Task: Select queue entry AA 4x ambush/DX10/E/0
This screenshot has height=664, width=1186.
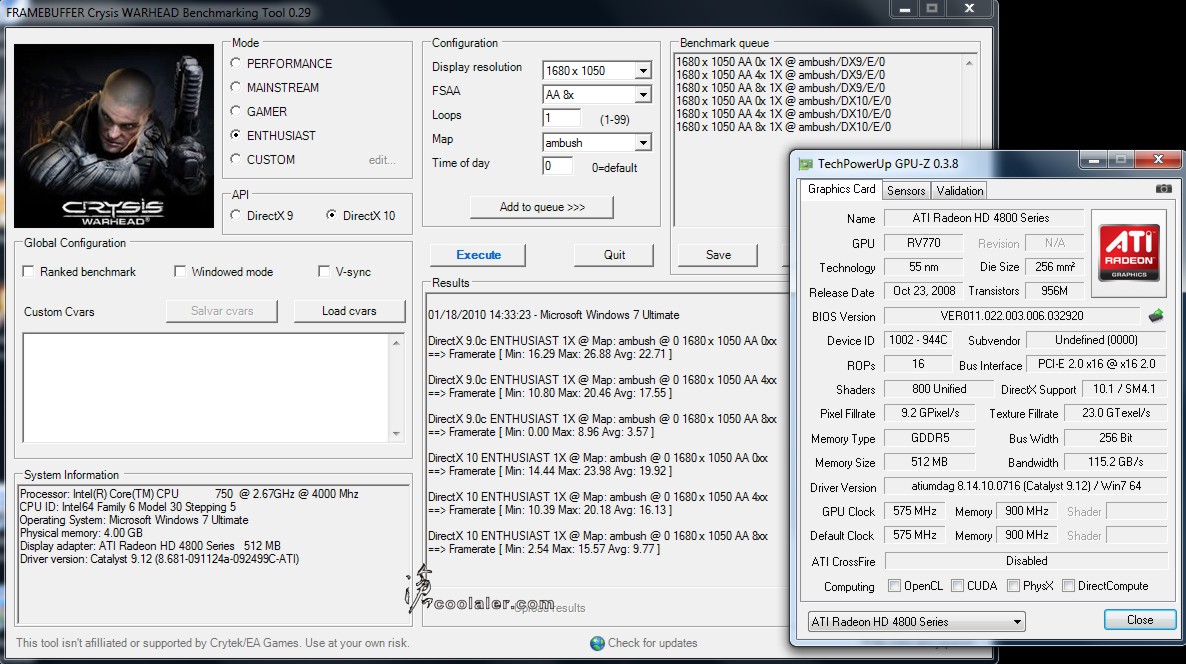Action: 784,113
